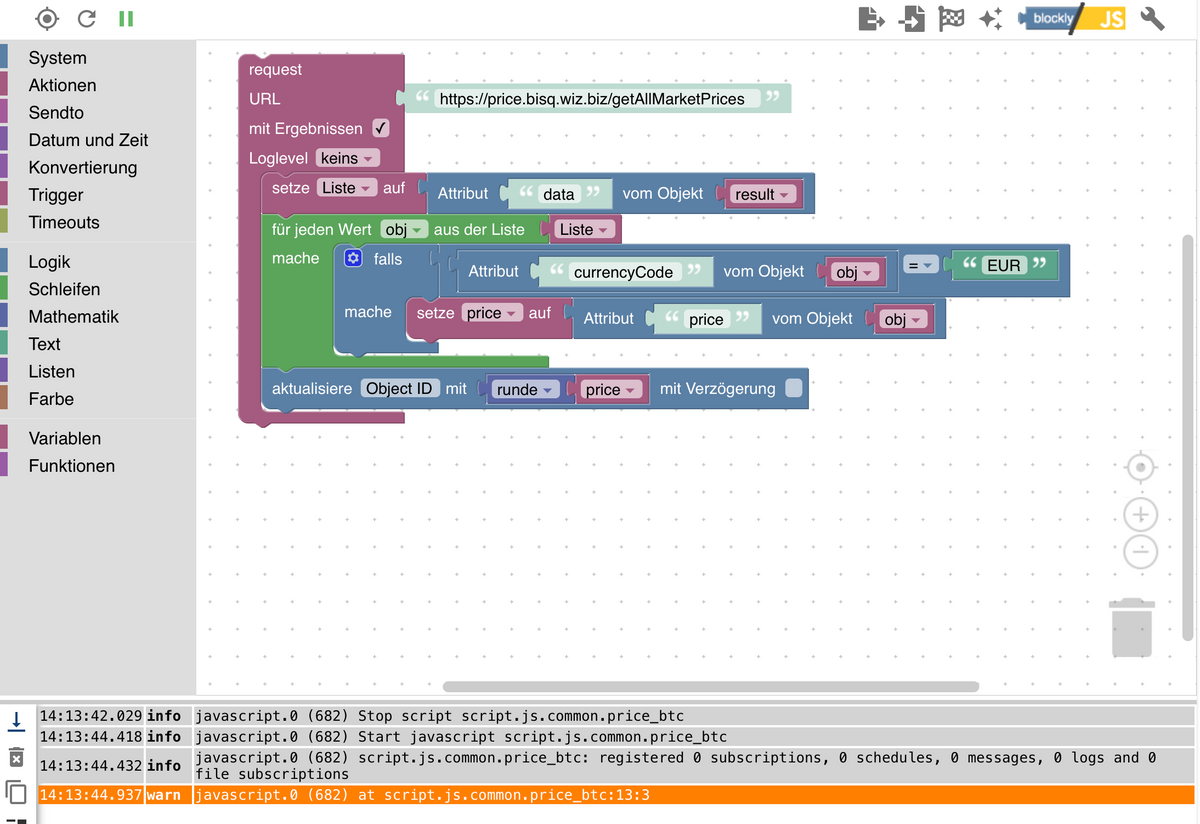This screenshot has width=1200, height=824.
Task: Open the 'Liste' variable dropdown in setze block
Action: click(x=347, y=188)
